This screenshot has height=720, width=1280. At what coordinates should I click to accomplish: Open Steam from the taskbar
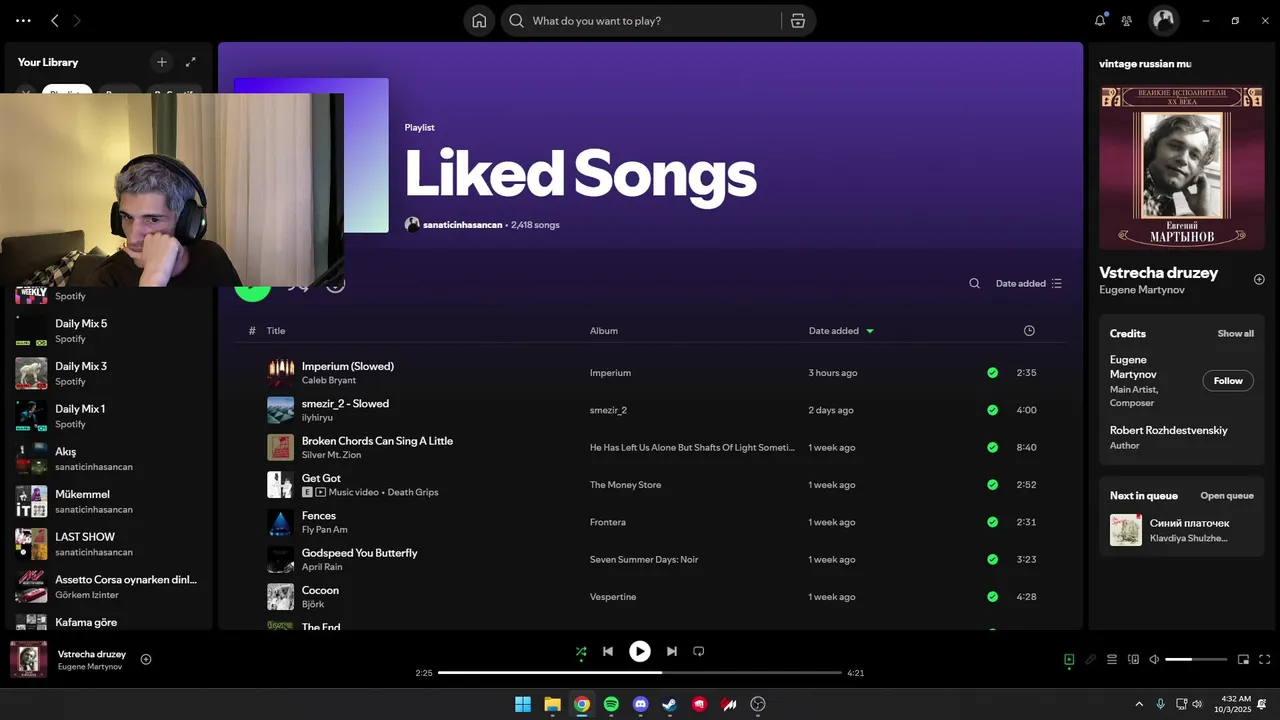click(x=670, y=704)
